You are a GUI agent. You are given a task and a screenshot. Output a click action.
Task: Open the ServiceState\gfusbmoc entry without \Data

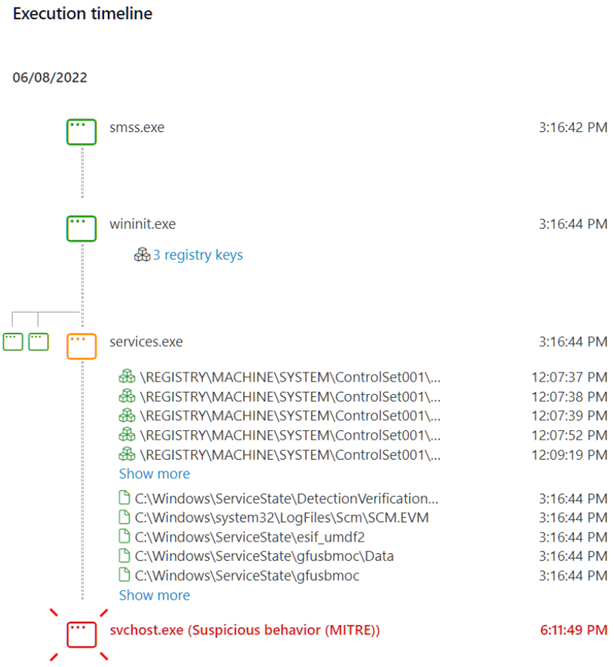[247, 576]
